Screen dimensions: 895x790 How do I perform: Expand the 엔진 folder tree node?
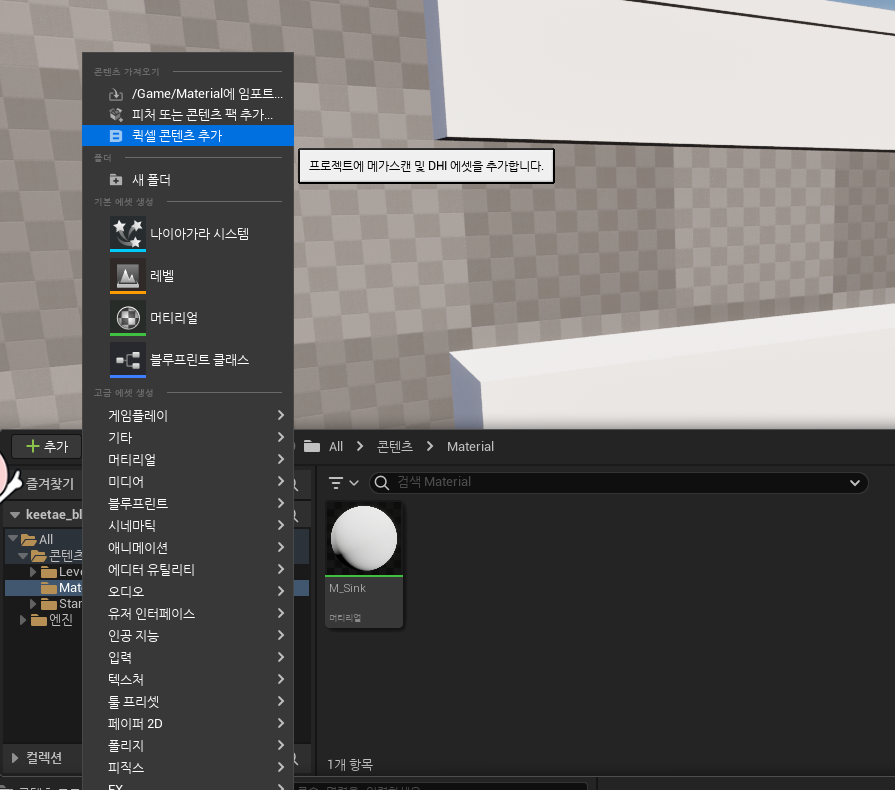(23, 619)
